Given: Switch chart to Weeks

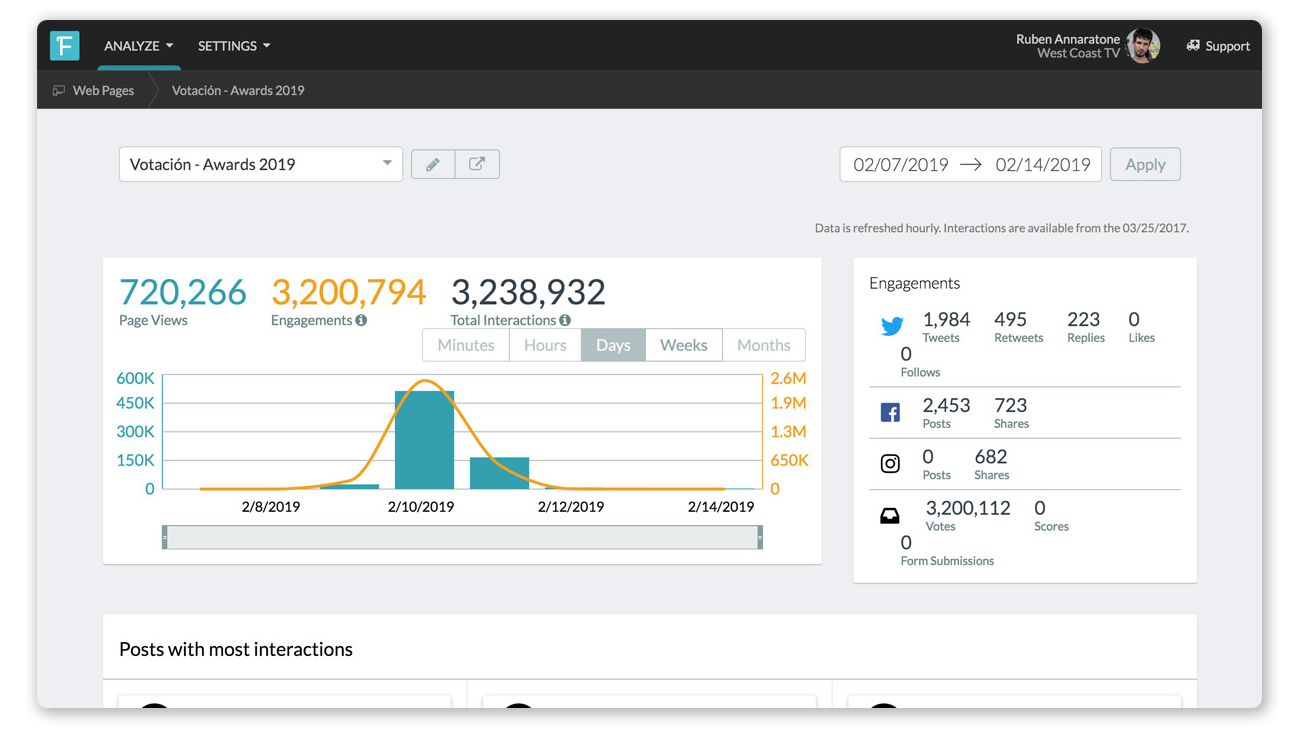Looking at the screenshot, I should point(684,345).
